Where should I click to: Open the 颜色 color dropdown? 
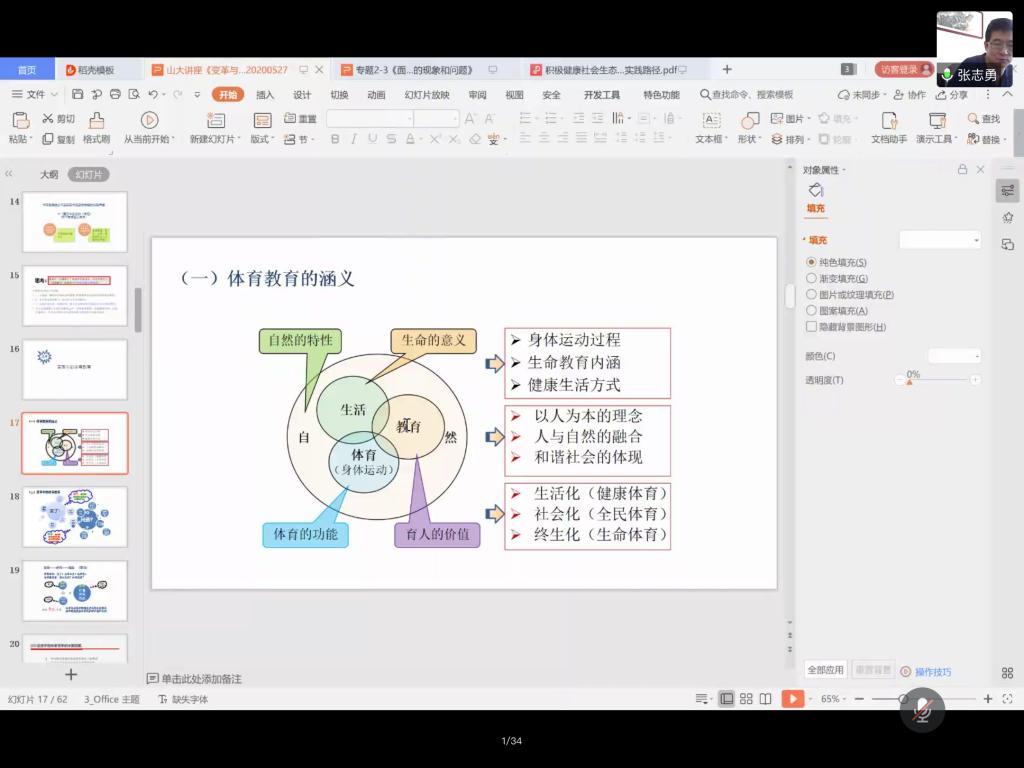pyautogui.click(x=955, y=356)
